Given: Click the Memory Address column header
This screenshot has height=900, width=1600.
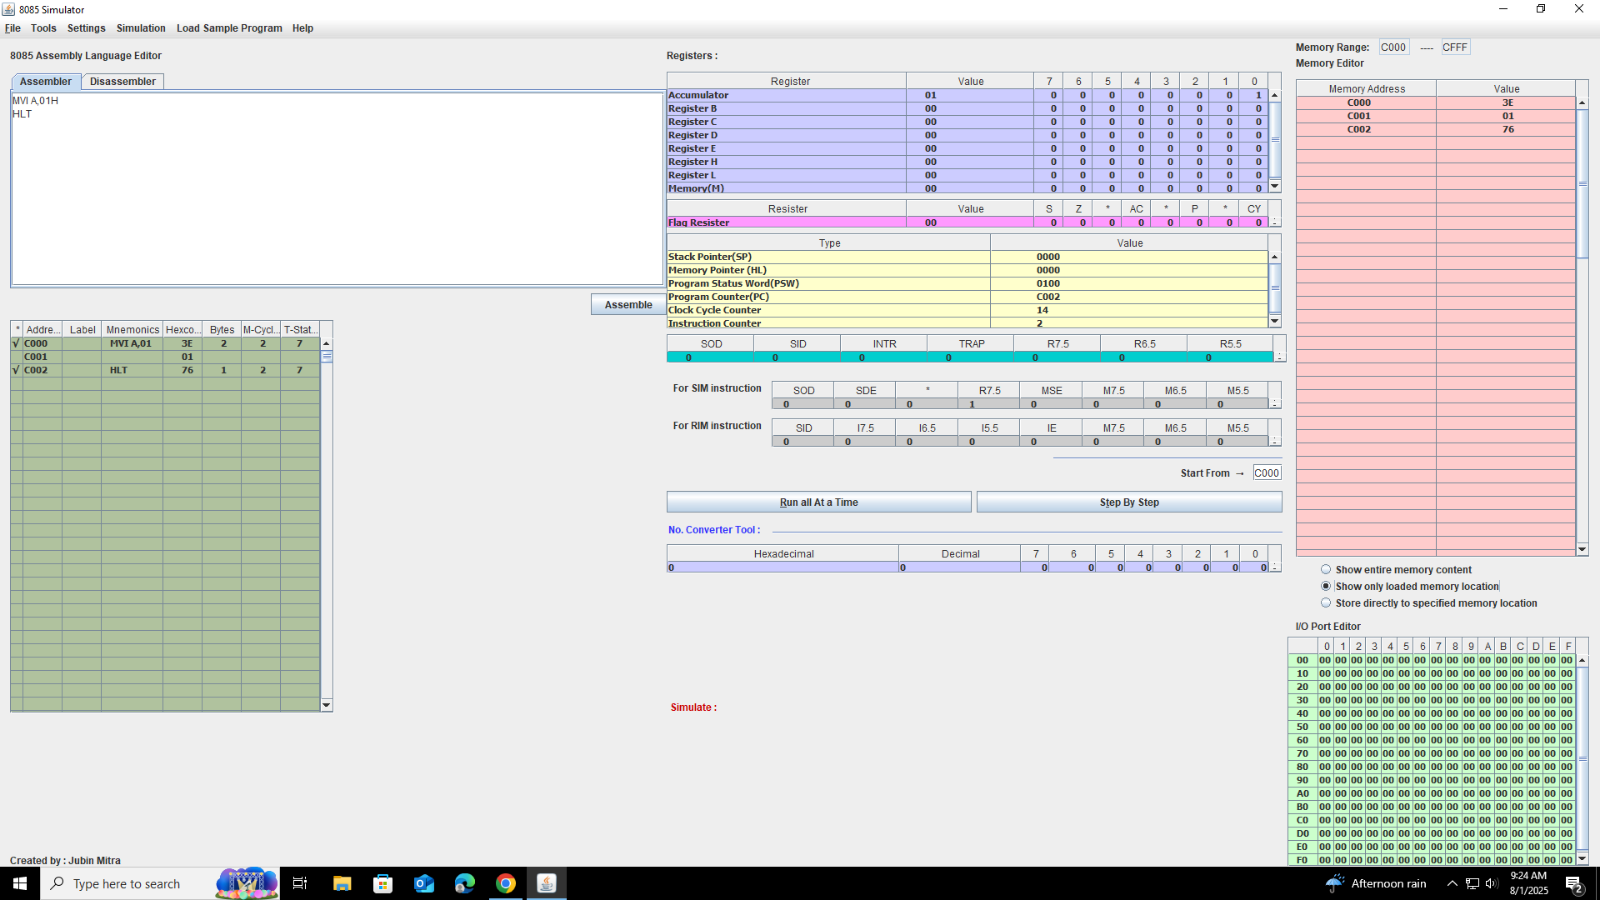Looking at the screenshot, I should 1366,89.
